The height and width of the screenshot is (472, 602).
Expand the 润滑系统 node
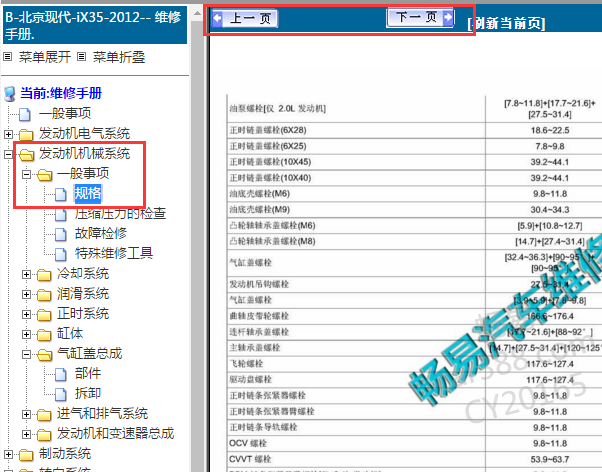click(26, 294)
